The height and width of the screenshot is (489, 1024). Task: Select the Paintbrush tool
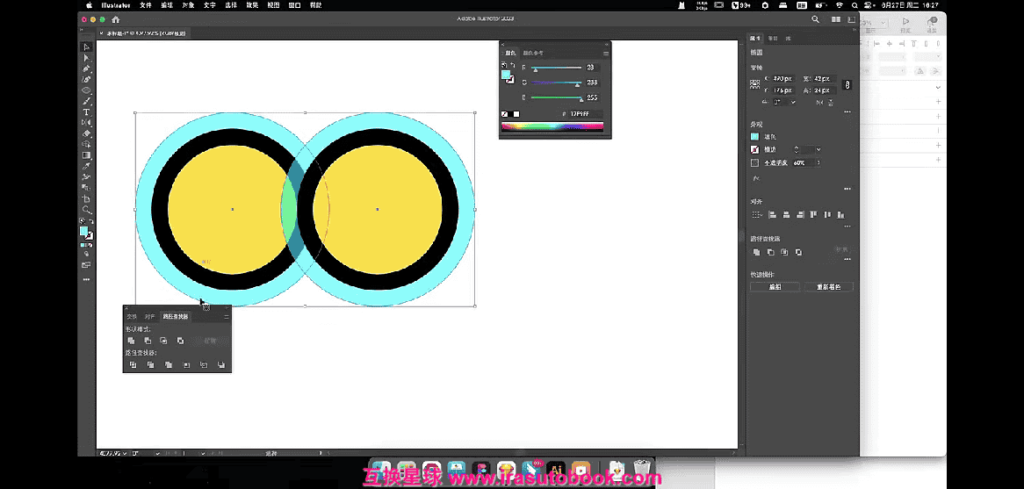click(86, 101)
